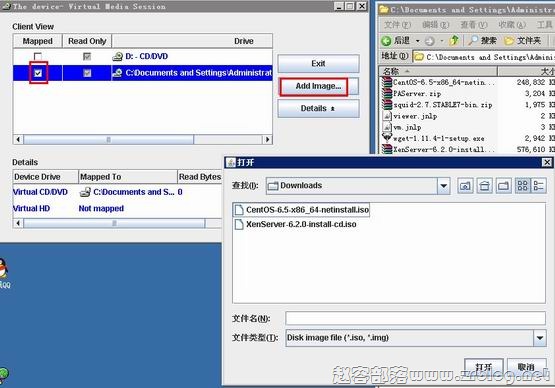Click the Read Only column header
This screenshot has width=555, height=388.
tap(87, 41)
